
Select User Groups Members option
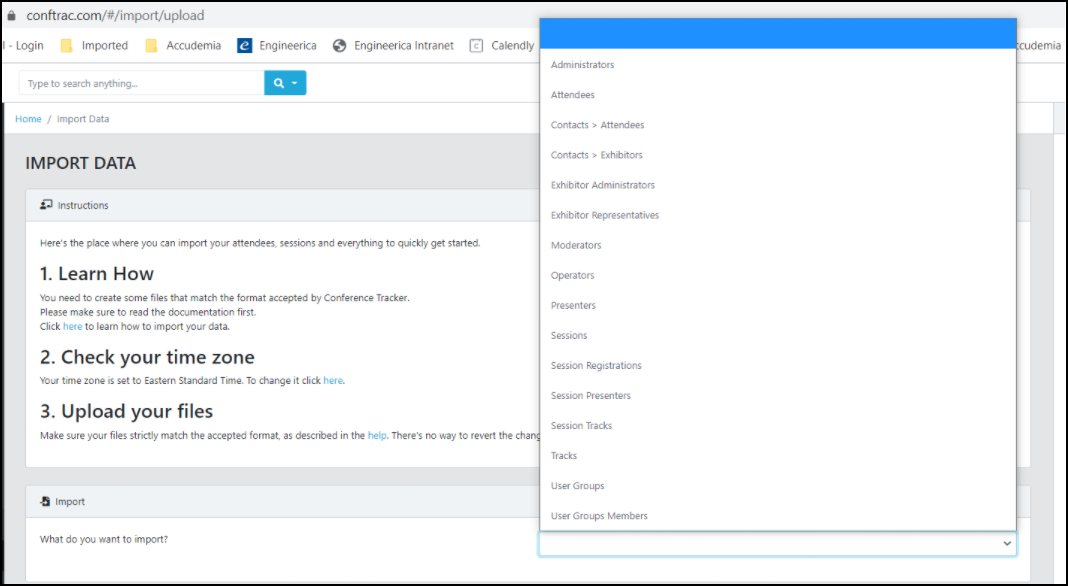pos(778,516)
